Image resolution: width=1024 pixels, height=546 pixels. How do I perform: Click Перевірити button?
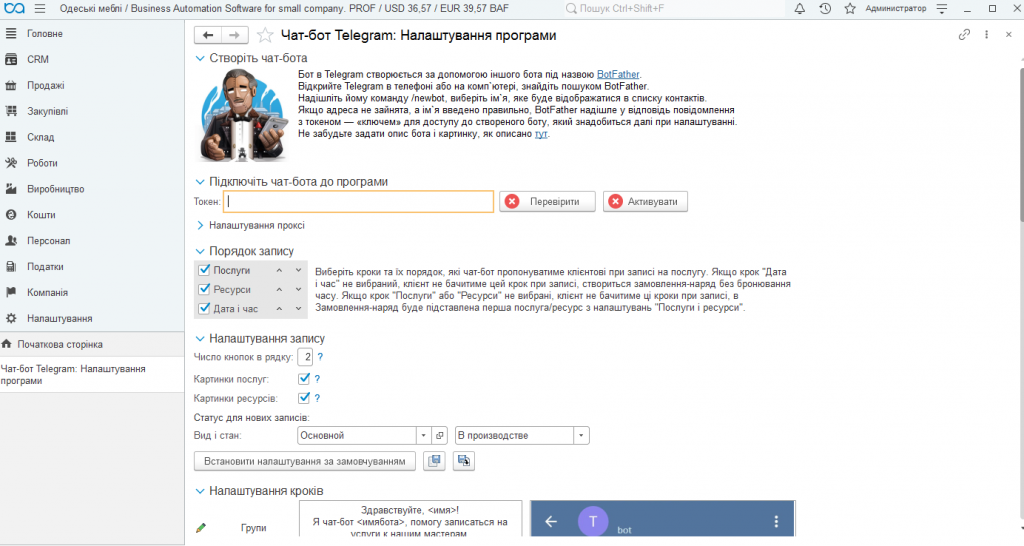point(547,202)
